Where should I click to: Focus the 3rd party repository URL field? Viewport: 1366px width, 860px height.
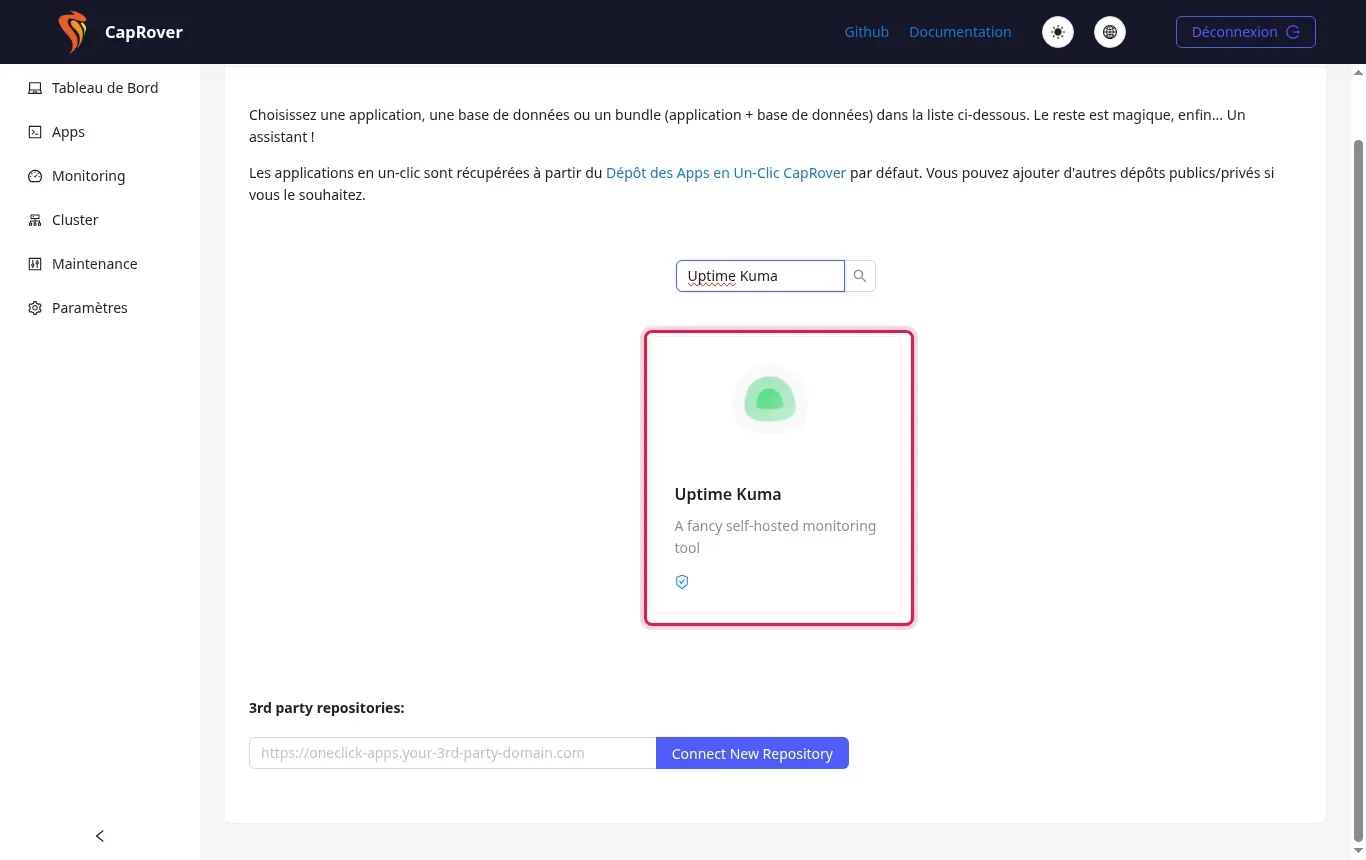click(x=452, y=753)
